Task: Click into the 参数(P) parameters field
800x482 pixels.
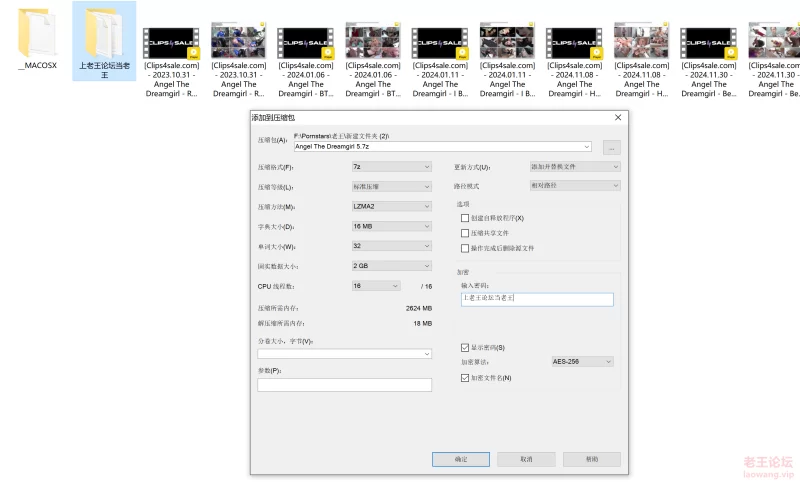Action: [344, 385]
